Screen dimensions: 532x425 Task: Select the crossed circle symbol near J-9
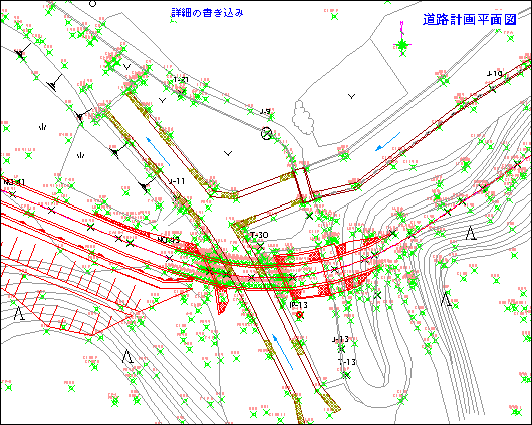tap(266, 133)
